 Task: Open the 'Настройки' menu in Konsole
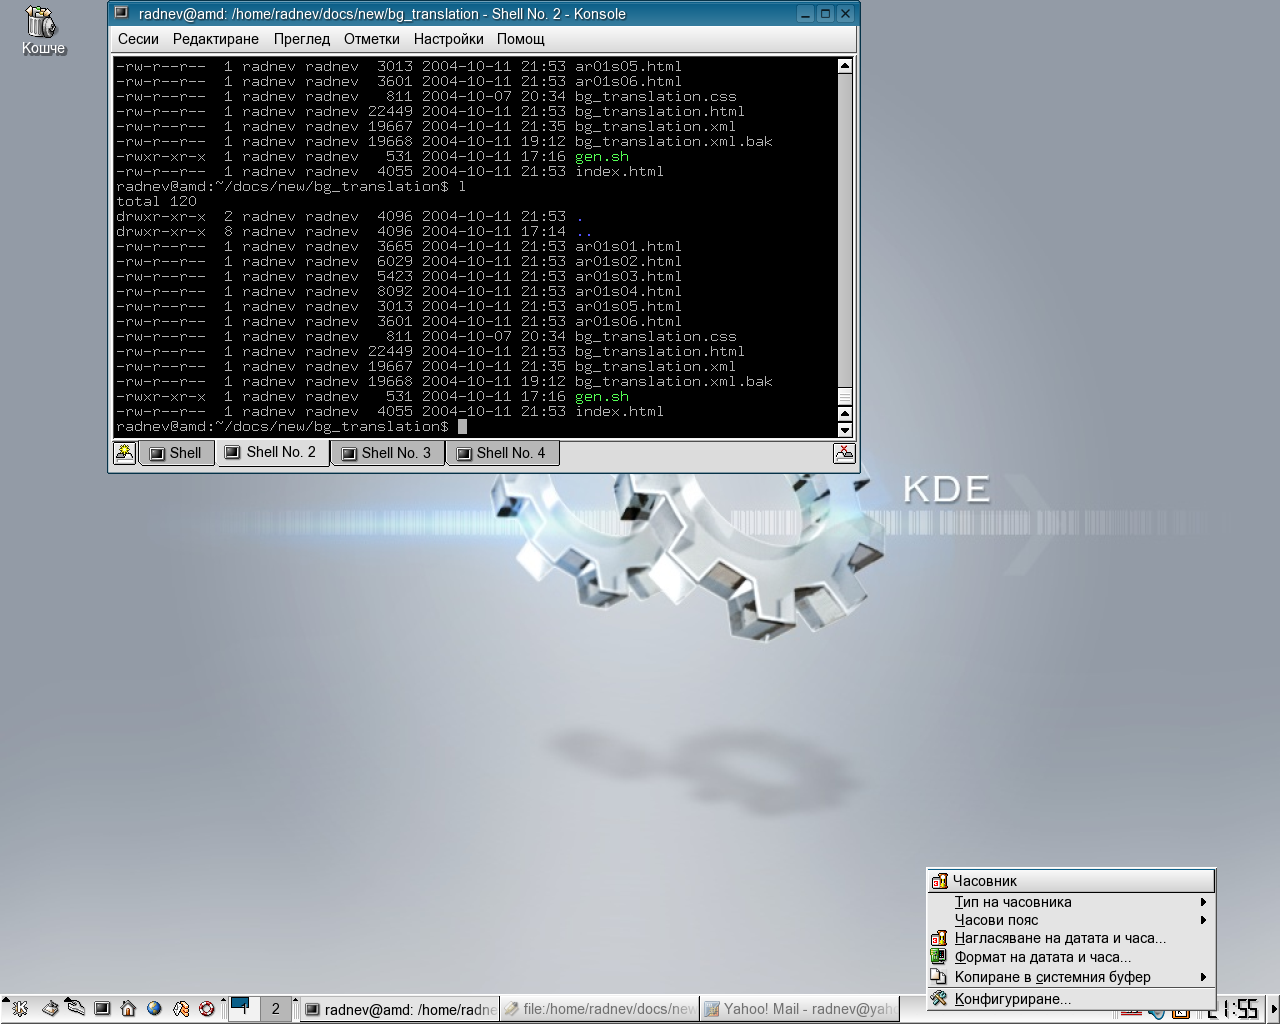point(448,39)
